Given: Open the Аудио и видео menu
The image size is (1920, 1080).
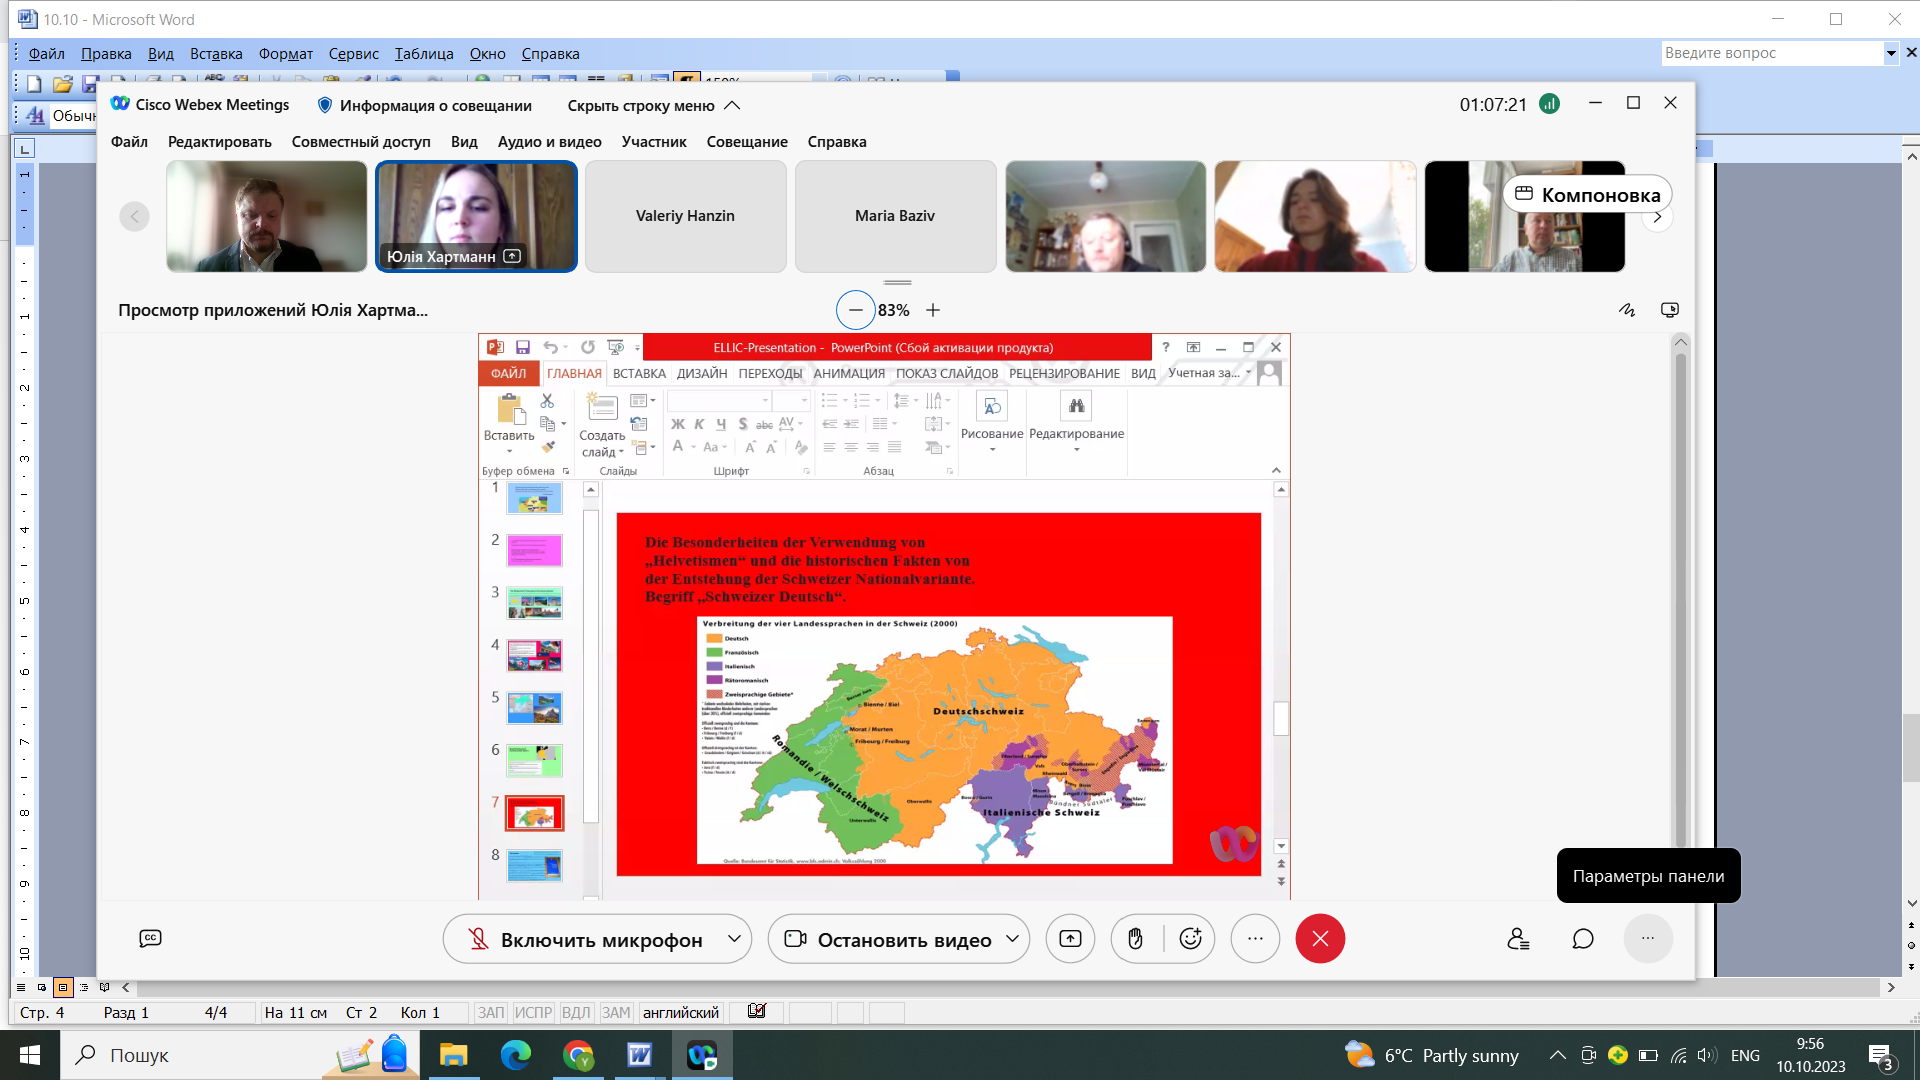Looking at the screenshot, I should (550, 142).
